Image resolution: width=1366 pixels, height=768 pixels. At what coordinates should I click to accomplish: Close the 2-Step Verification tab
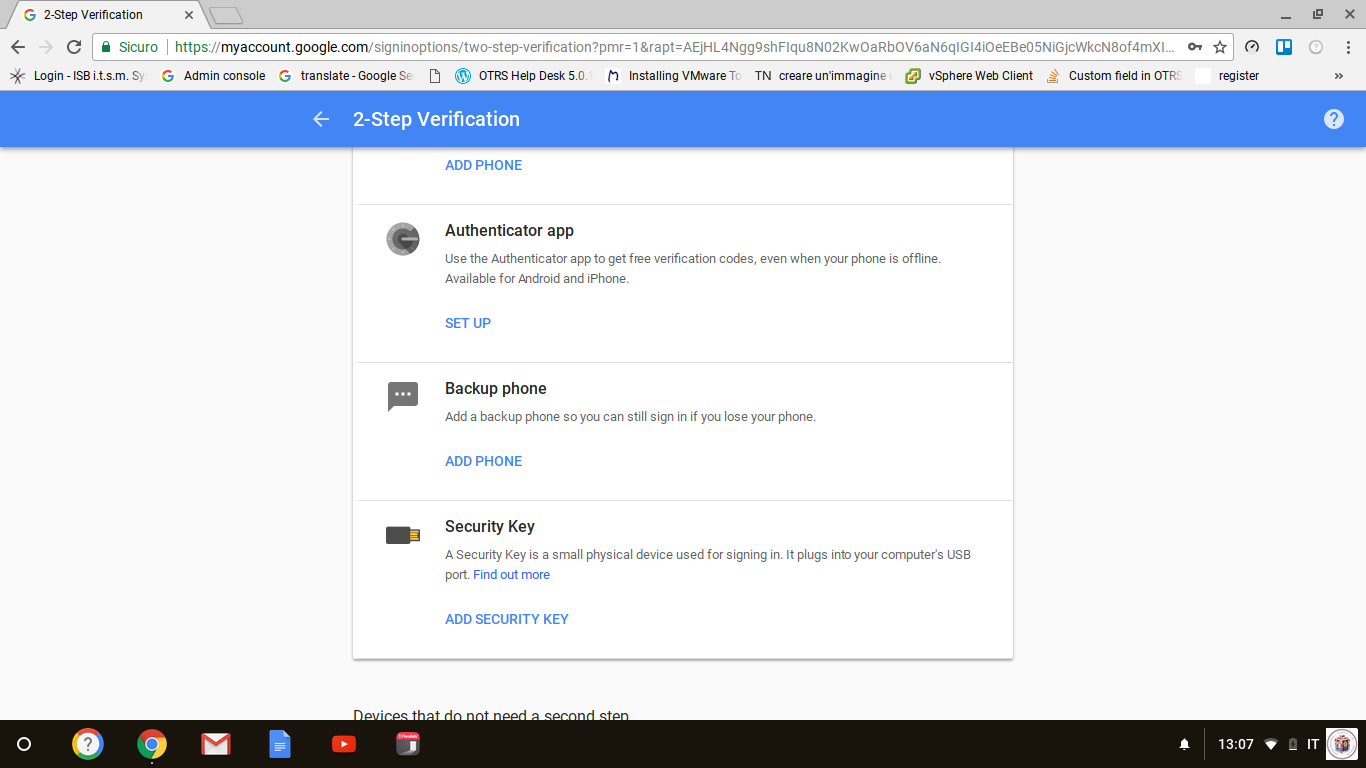(189, 15)
